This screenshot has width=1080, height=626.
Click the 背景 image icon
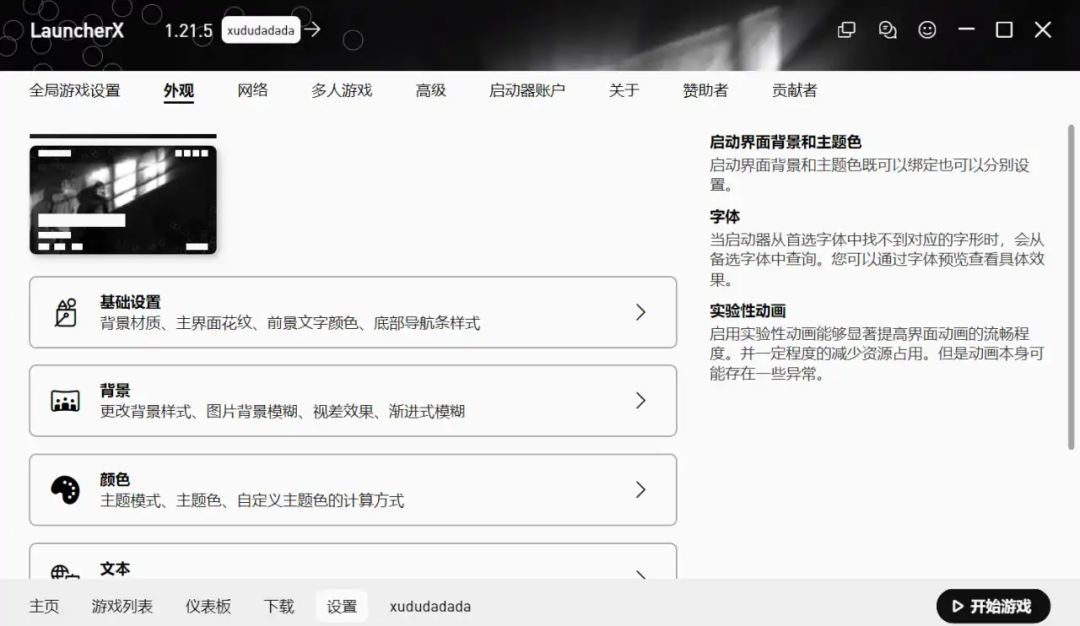pos(65,400)
